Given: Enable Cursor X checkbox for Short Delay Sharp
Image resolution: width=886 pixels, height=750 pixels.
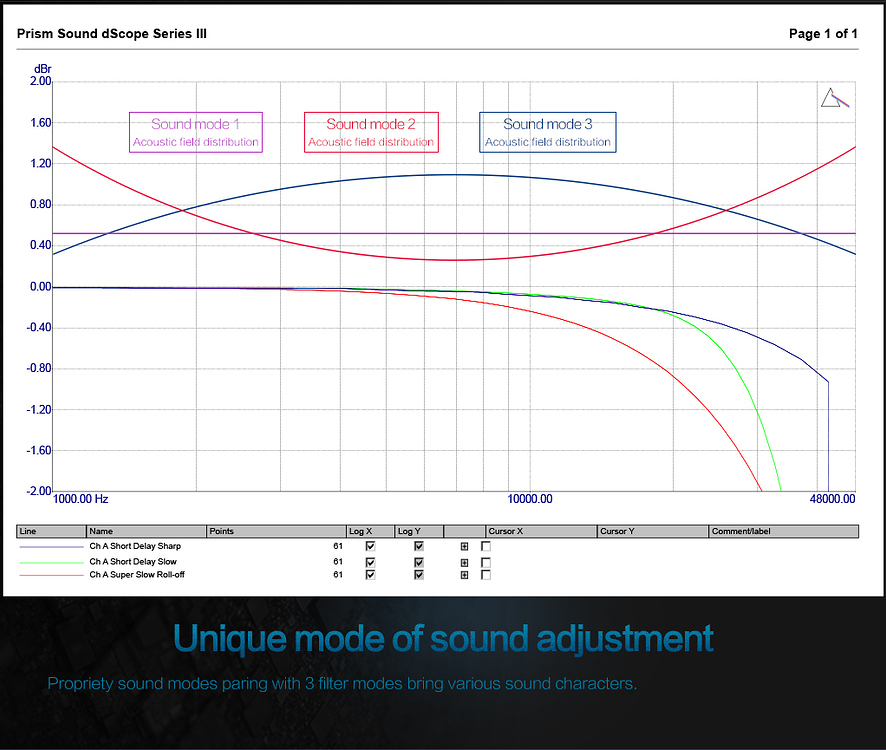Looking at the screenshot, I should (x=486, y=547).
